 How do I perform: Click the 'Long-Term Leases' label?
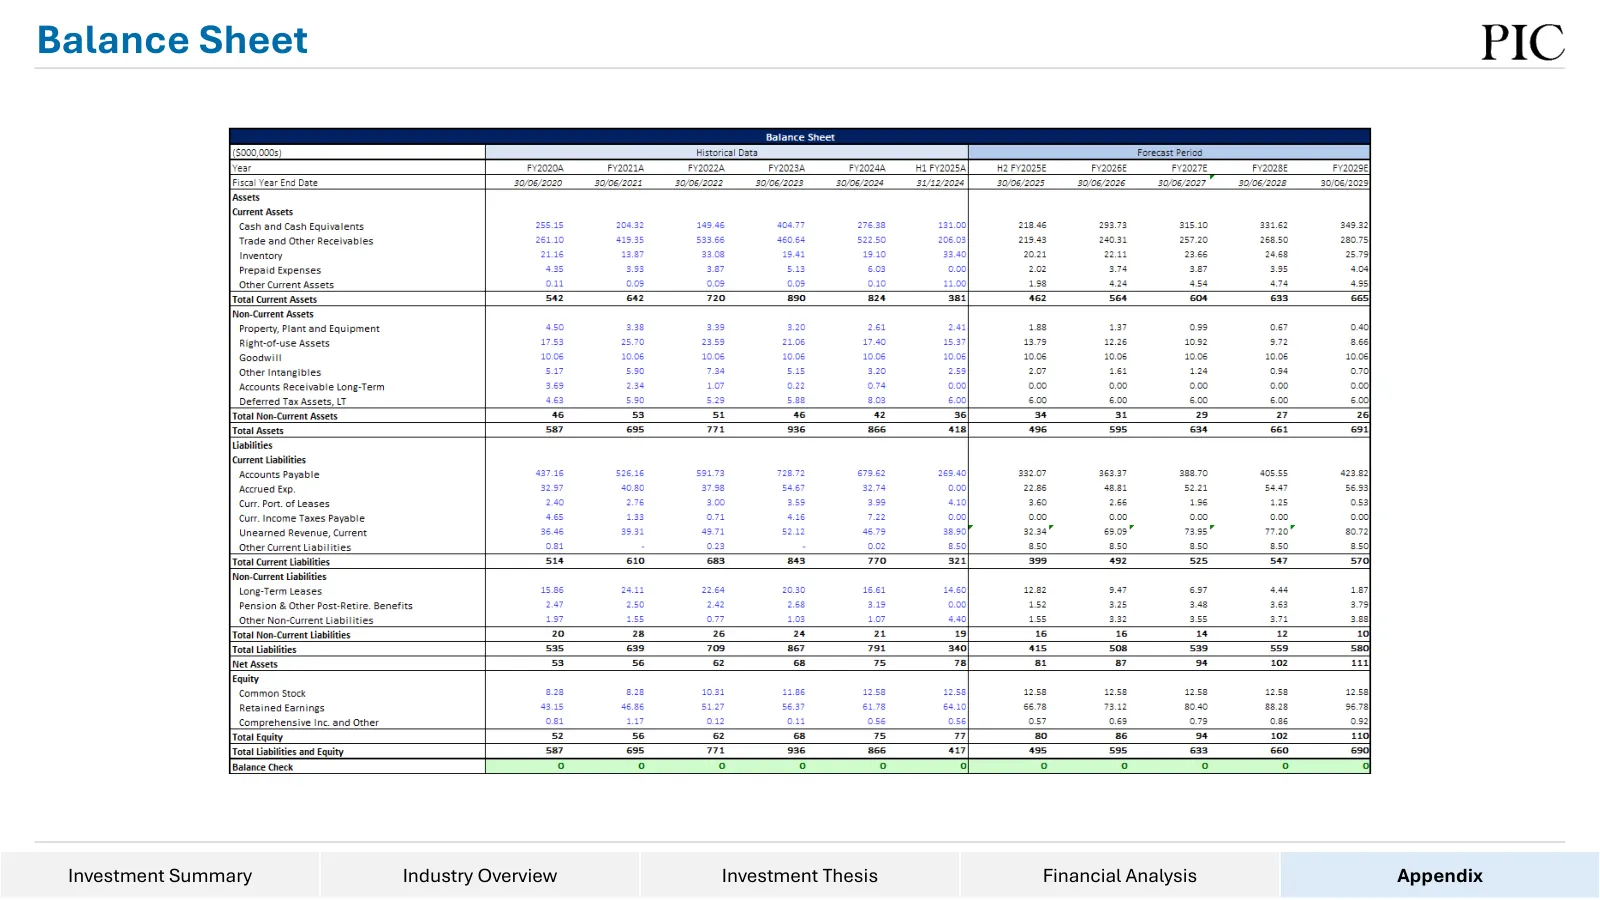pos(280,591)
